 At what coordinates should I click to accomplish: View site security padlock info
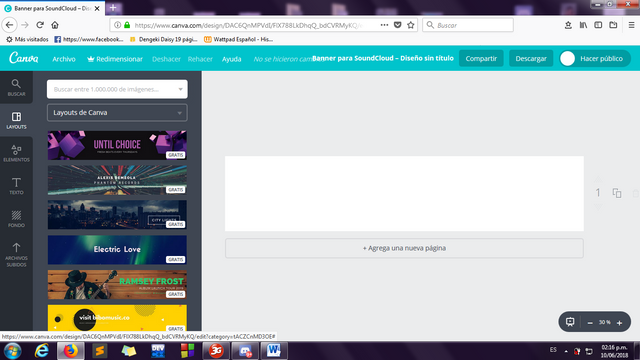[x=127, y=25]
